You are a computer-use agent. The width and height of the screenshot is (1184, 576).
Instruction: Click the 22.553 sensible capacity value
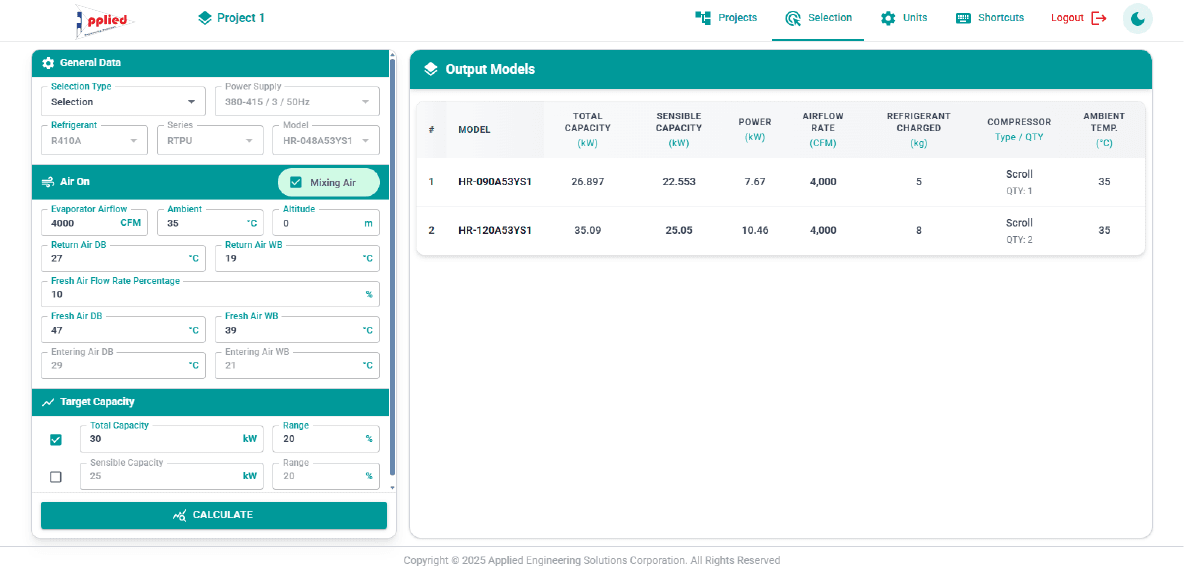point(679,182)
